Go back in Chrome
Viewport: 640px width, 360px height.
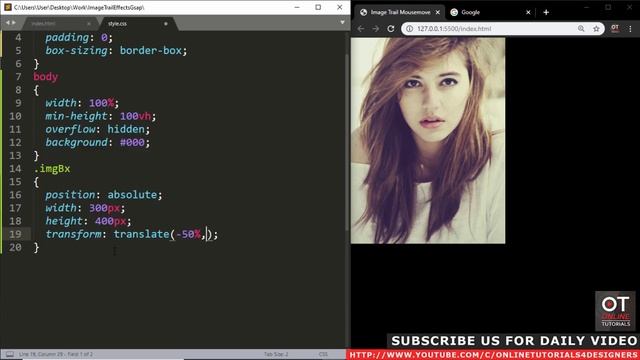pos(361,29)
